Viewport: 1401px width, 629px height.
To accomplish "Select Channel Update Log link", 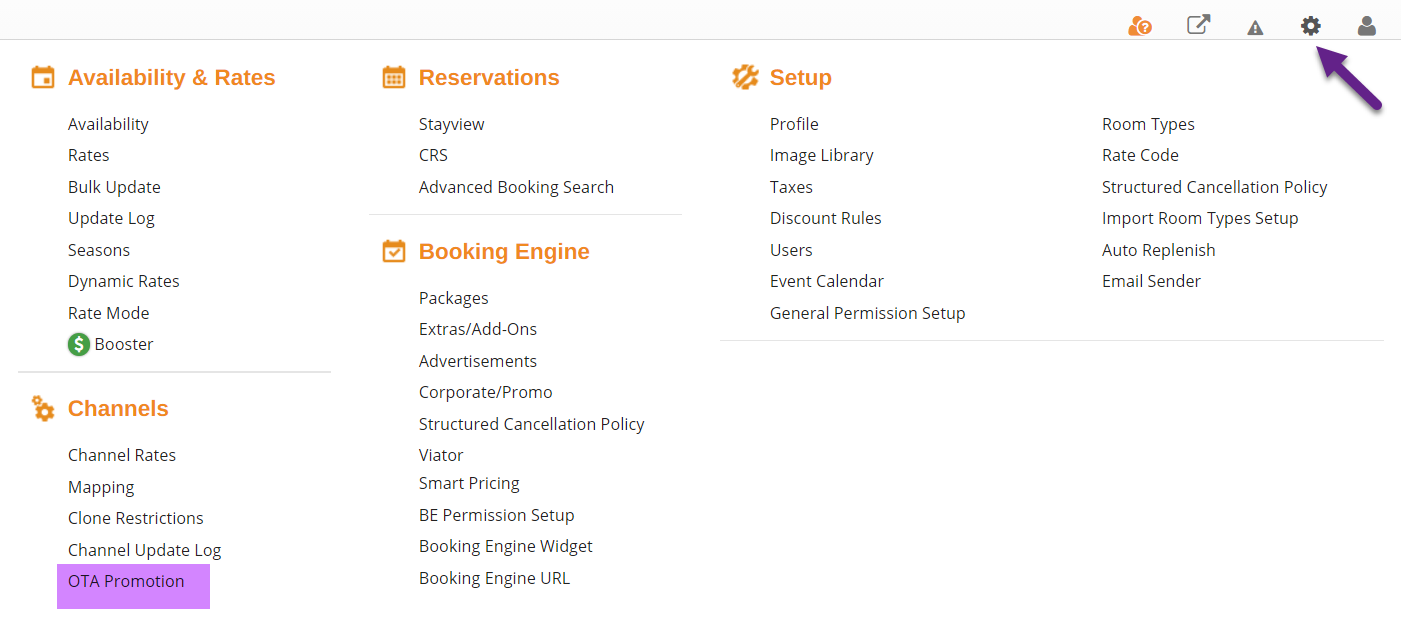I will (x=144, y=550).
